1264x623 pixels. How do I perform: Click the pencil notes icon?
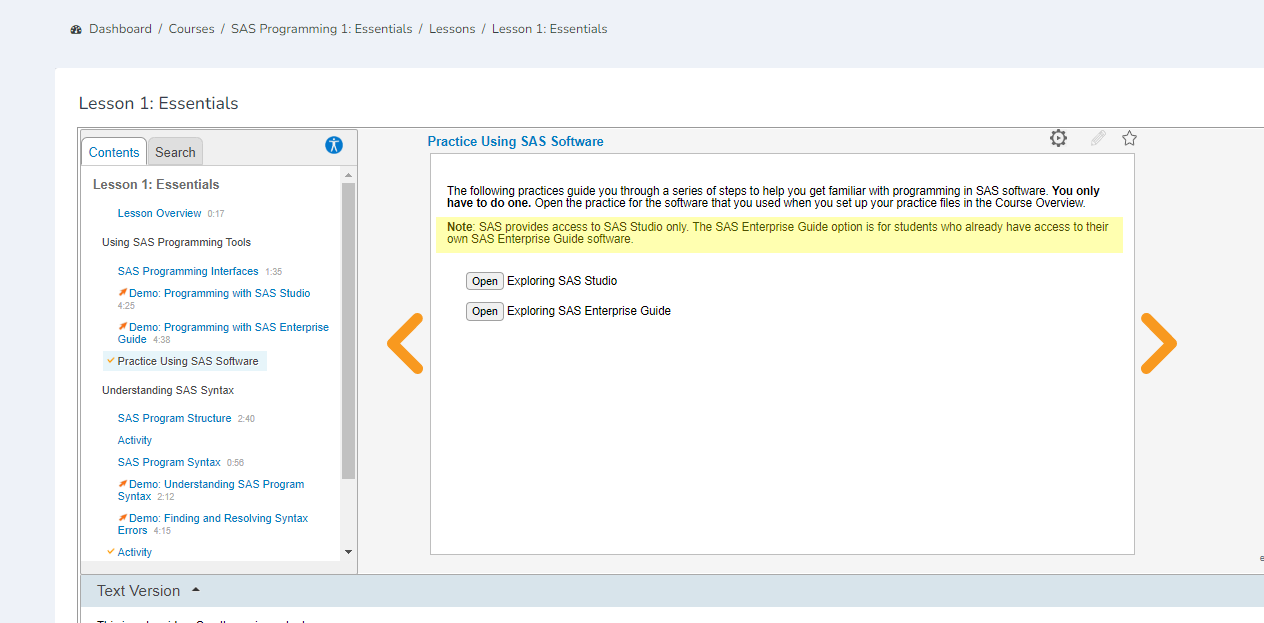pyautogui.click(x=1098, y=138)
